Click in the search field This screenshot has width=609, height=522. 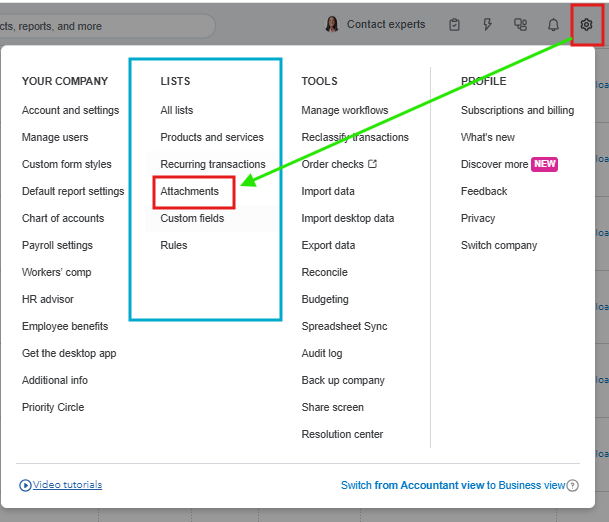click(107, 26)
